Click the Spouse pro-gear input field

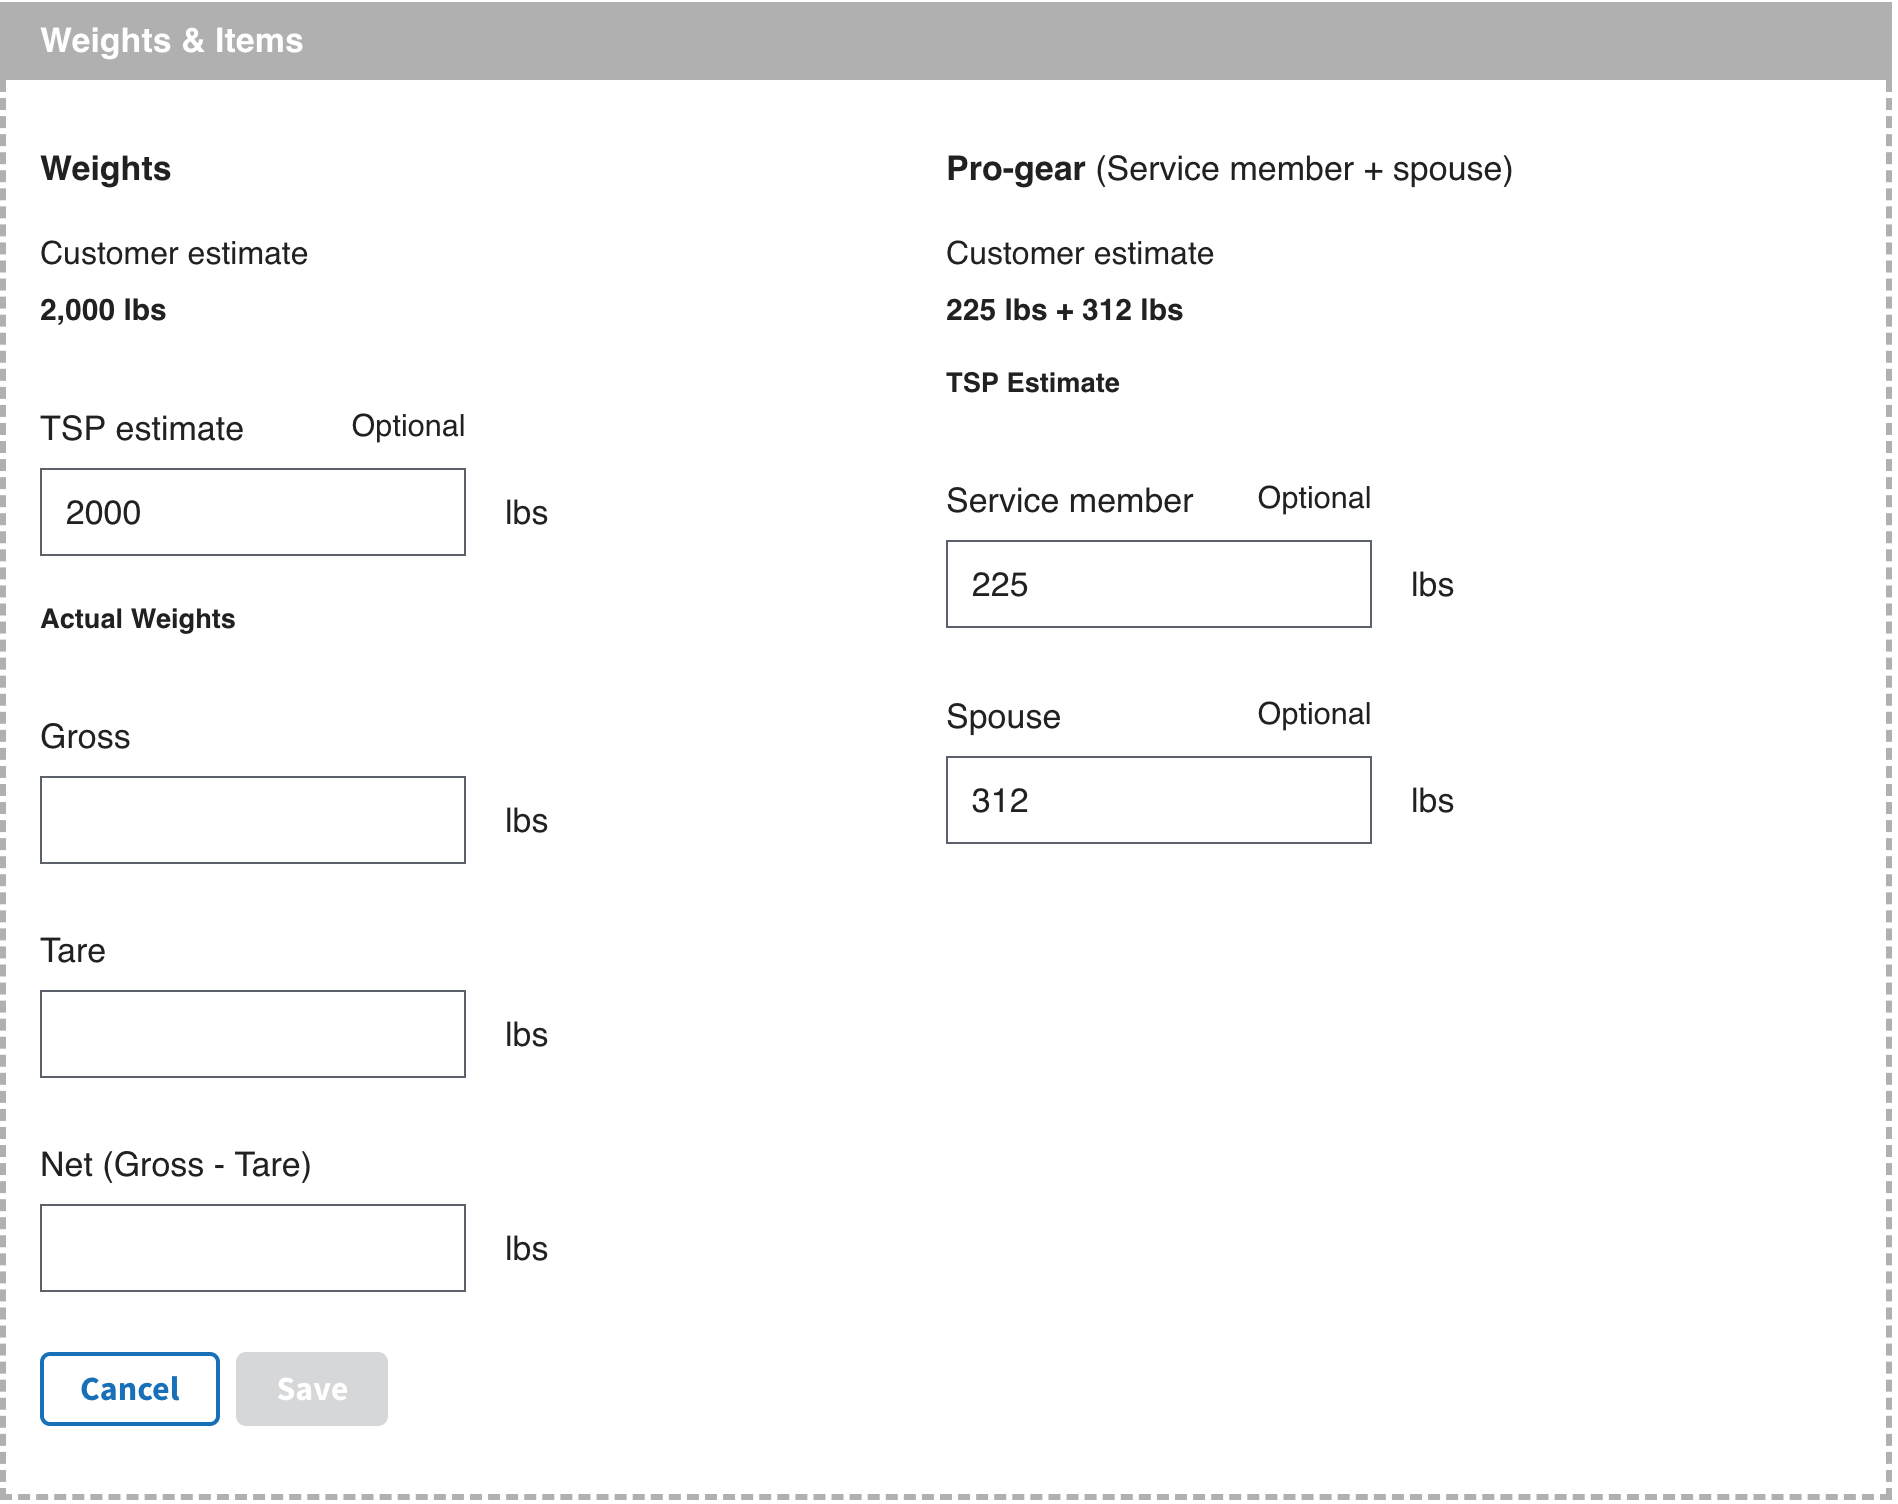1159,800
